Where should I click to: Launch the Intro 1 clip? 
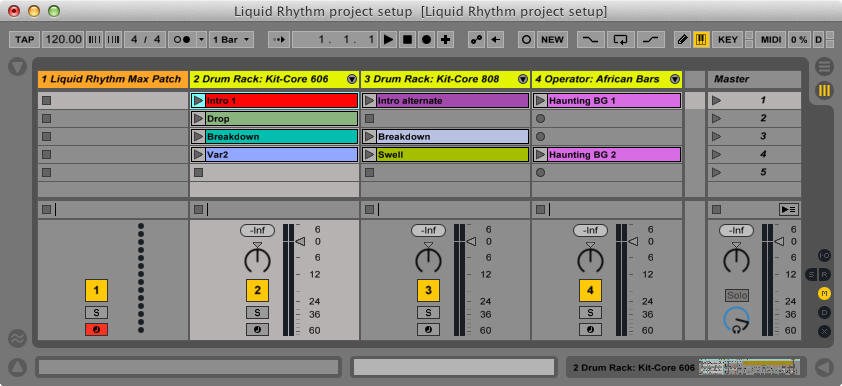(x=198, y=100)
